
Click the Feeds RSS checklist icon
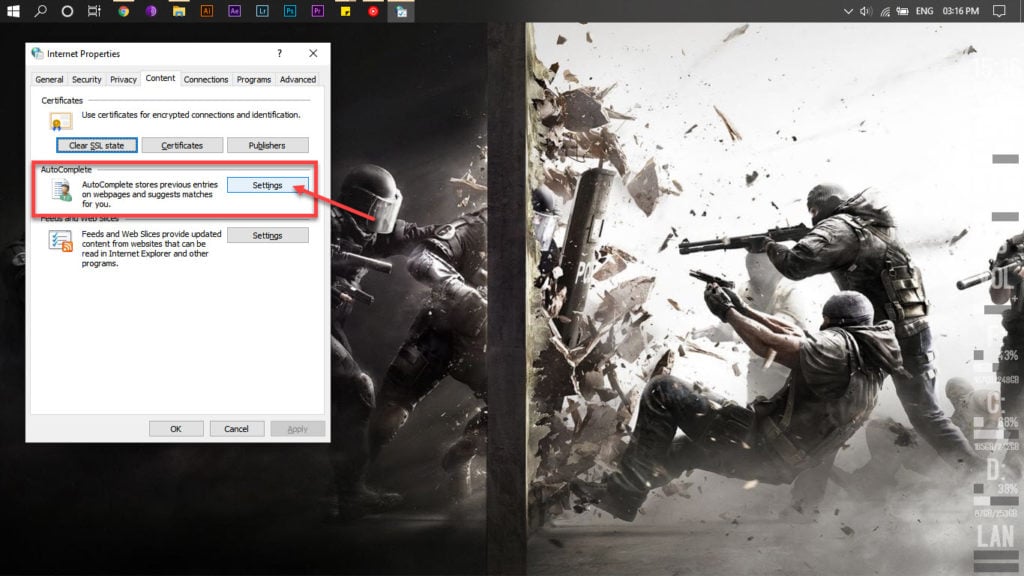pyautogui.click(x=61, y=240)
